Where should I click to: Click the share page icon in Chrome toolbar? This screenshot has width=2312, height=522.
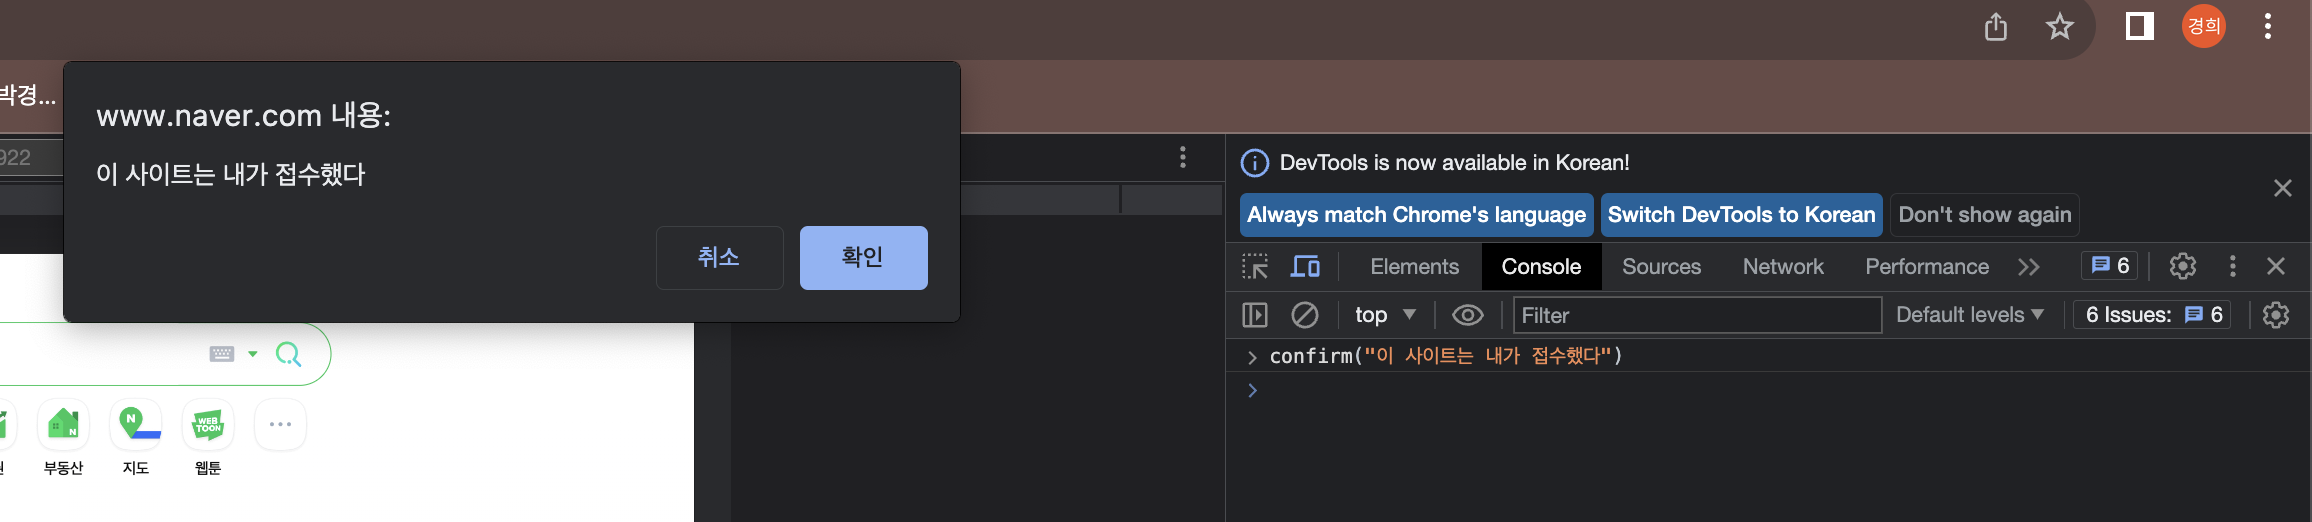[x=1995, y=26]
